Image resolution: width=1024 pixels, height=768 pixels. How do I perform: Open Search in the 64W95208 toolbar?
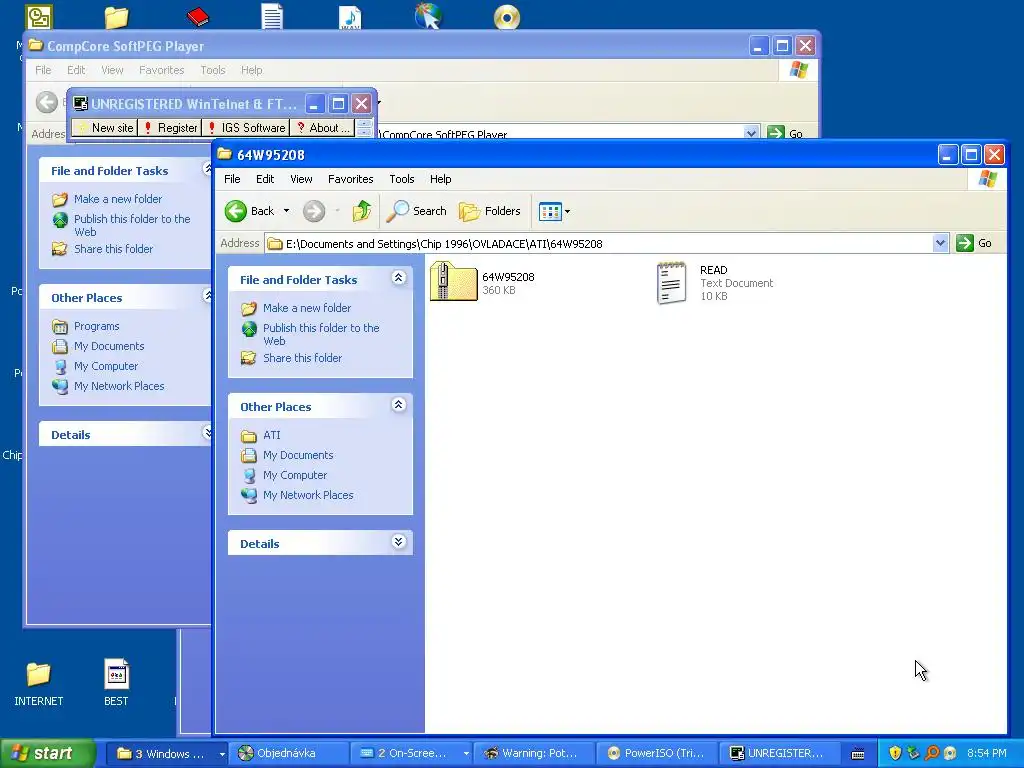pos(417,211)
